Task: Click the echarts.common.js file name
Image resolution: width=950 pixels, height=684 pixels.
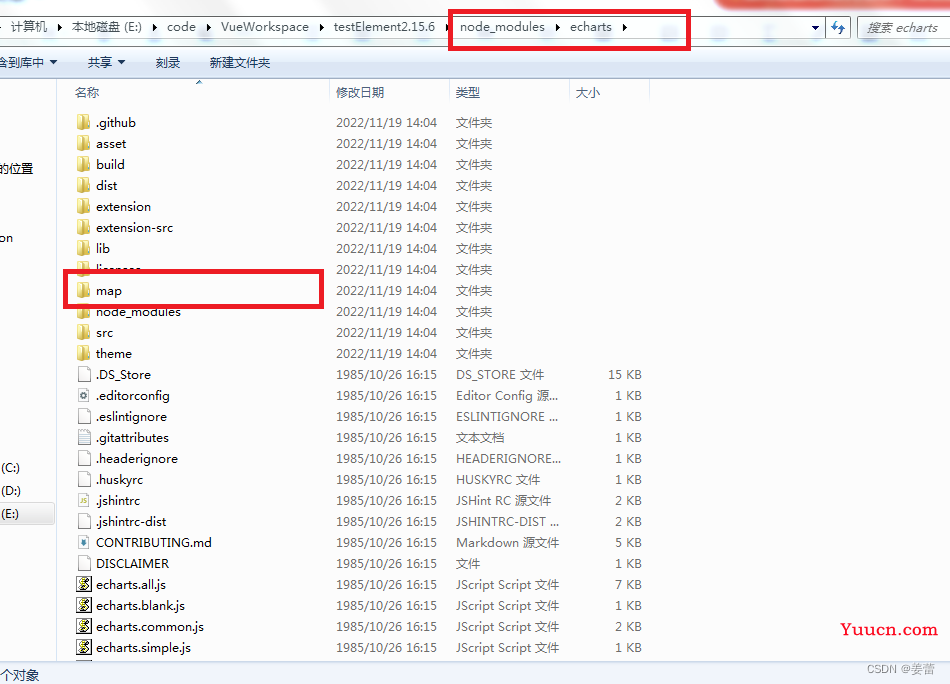Action: [x=150, y=626]
